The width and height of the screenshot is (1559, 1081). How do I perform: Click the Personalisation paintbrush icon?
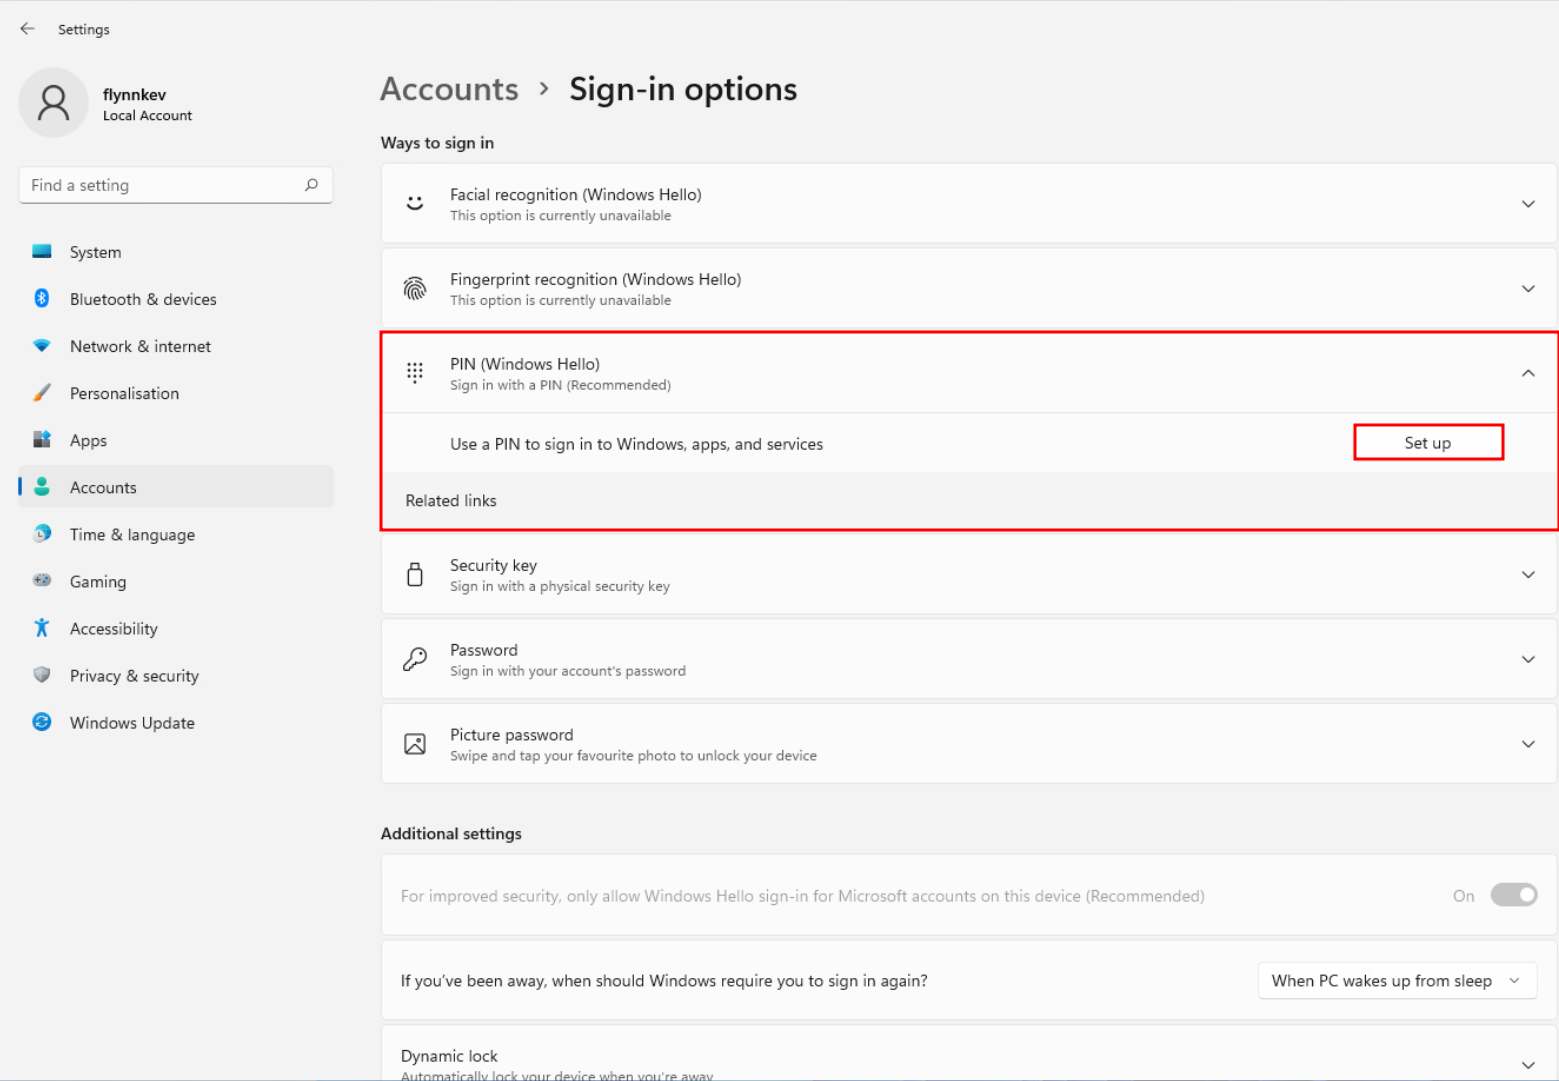pos(42,393)
